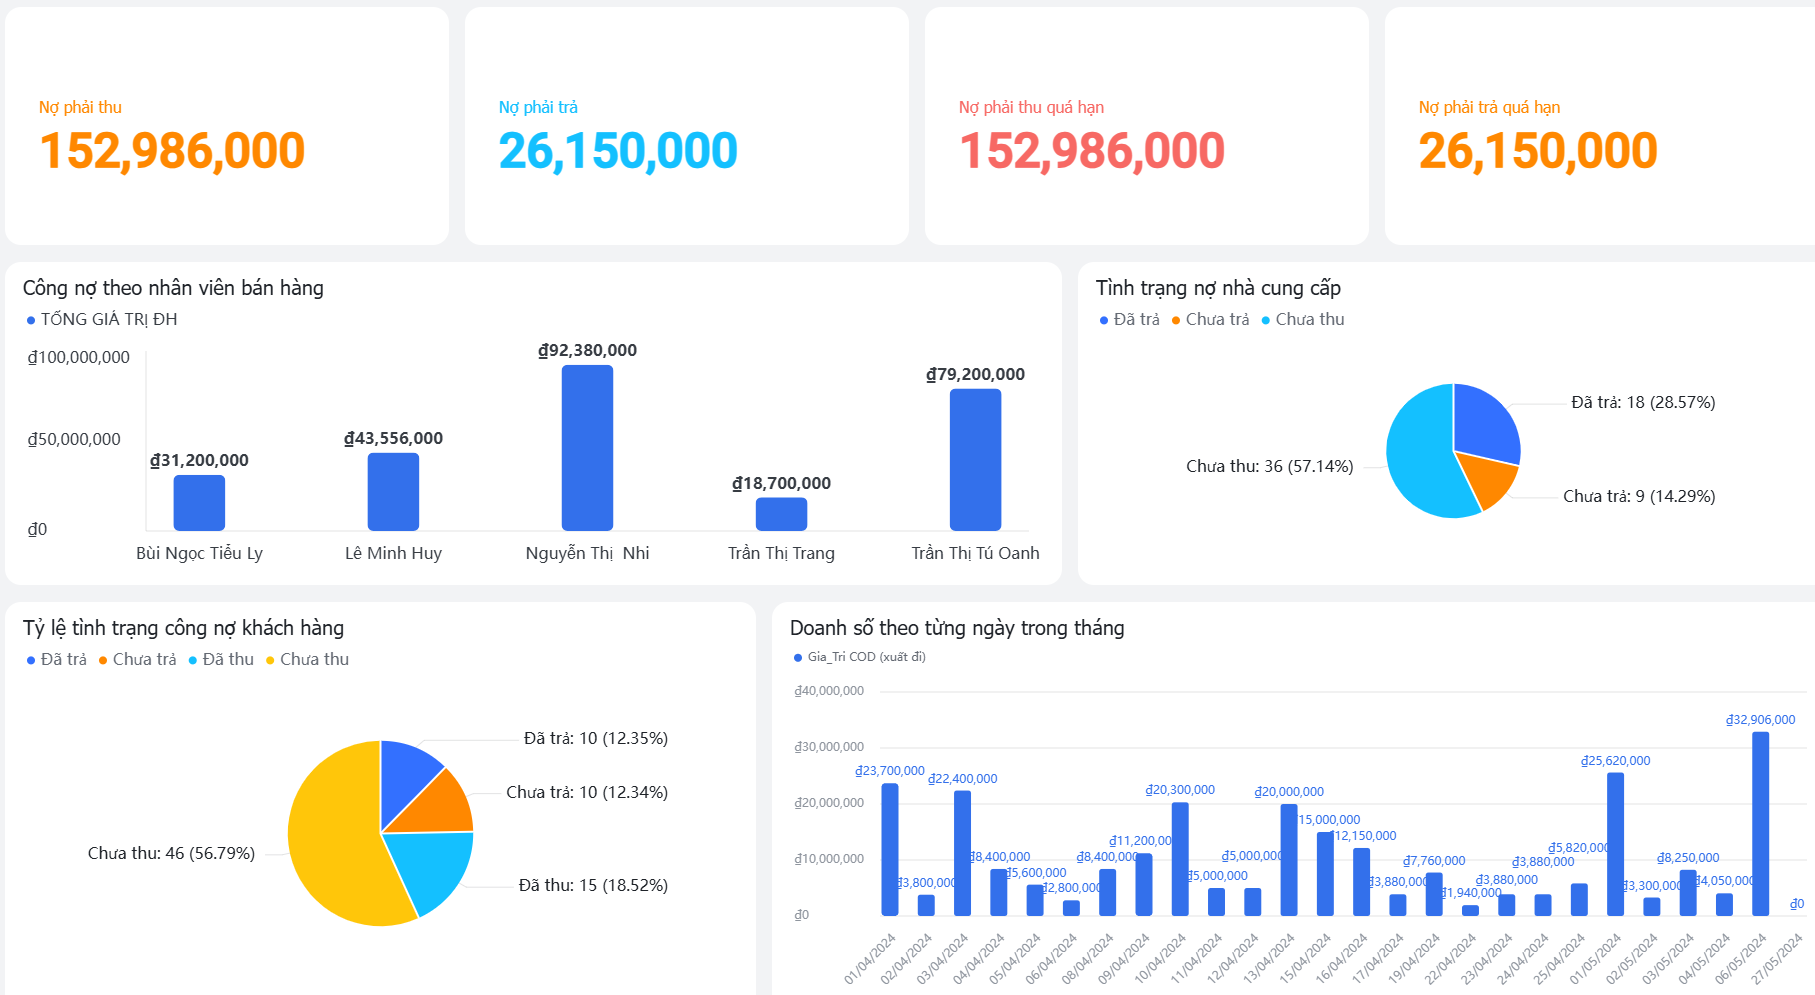Click the 'Đã trả: 18 (28.57%)' pie label
Screen dimensions: 1815x995
1643,402
